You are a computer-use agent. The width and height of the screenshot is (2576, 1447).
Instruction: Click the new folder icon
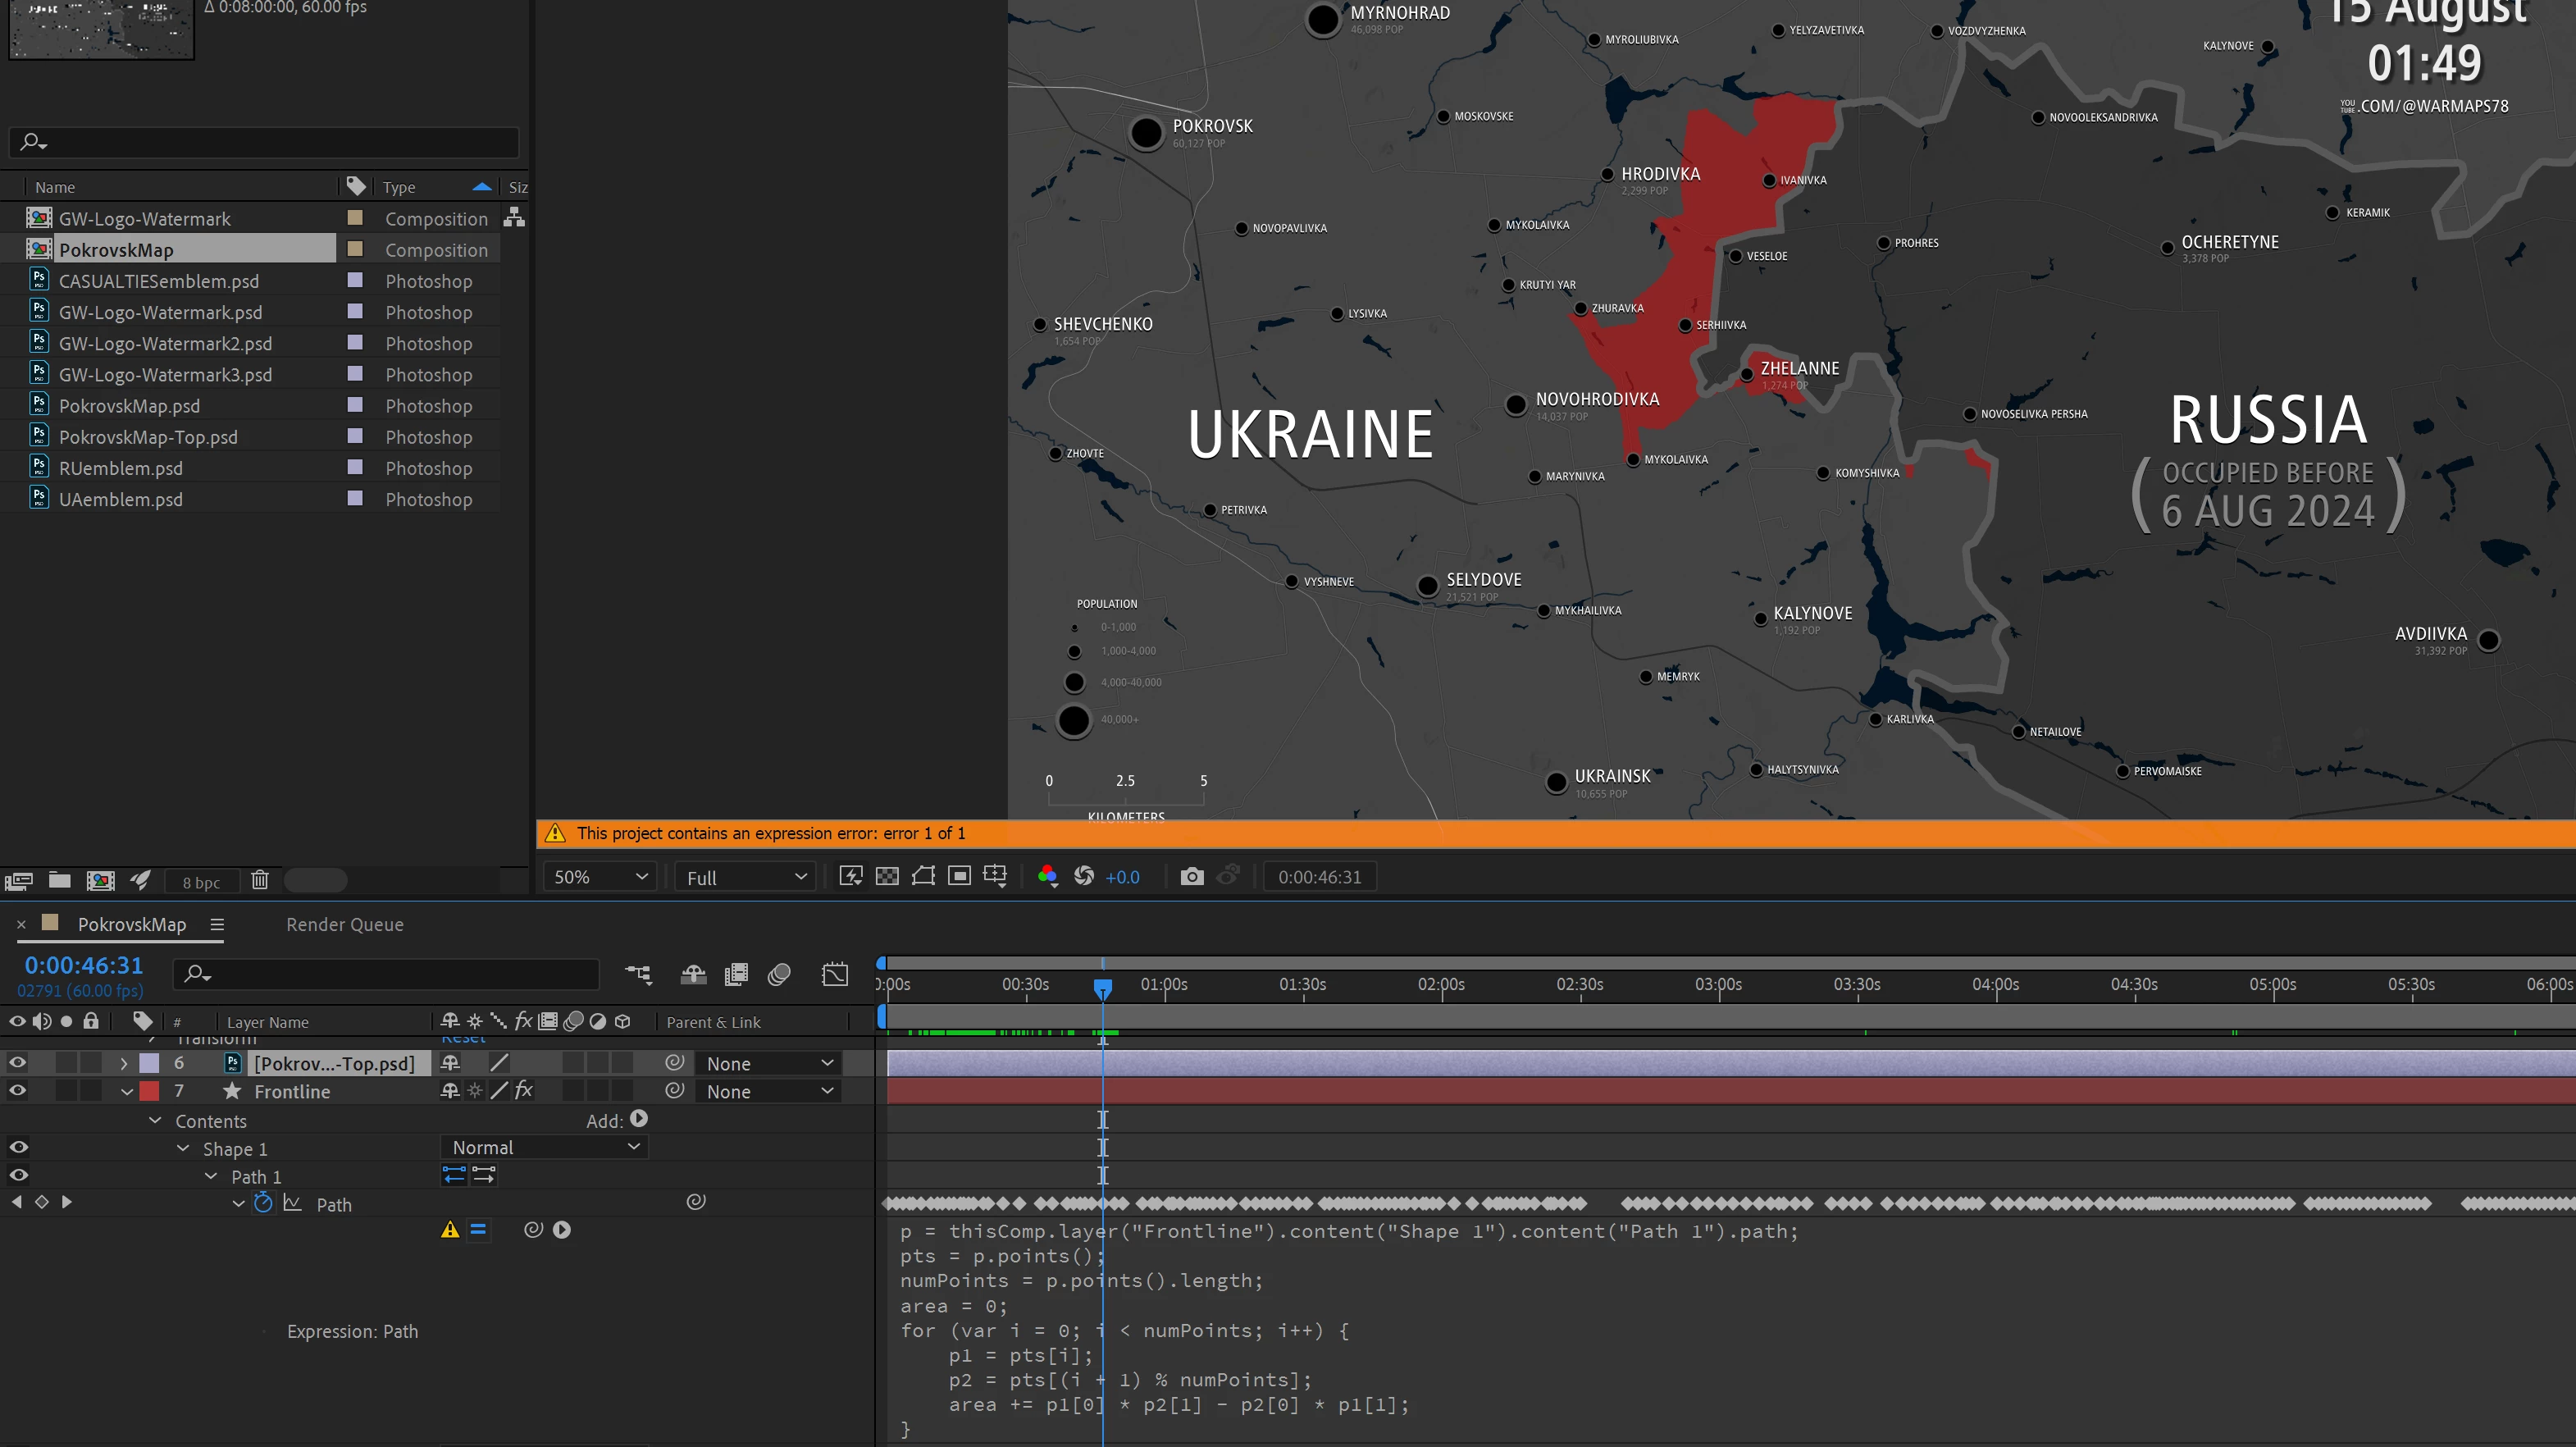(60, 880)
